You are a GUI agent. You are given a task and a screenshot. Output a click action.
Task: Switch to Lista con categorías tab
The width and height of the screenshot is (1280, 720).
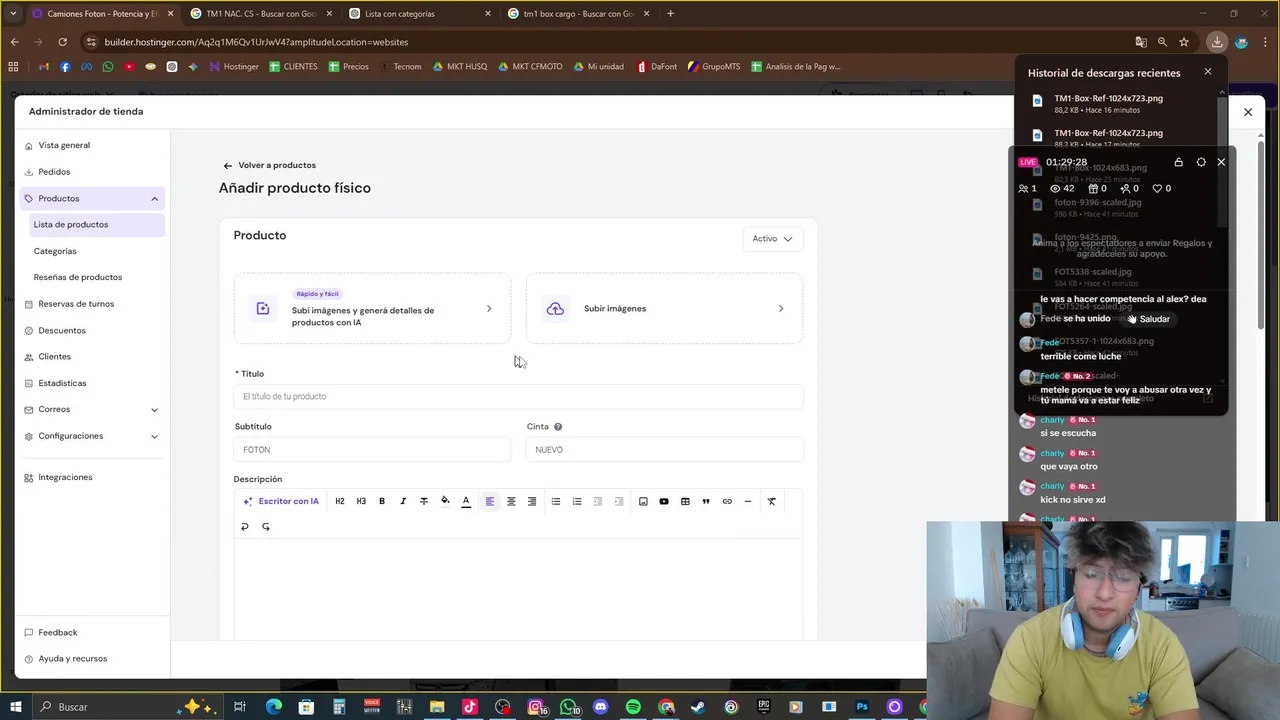pos(420,14)
